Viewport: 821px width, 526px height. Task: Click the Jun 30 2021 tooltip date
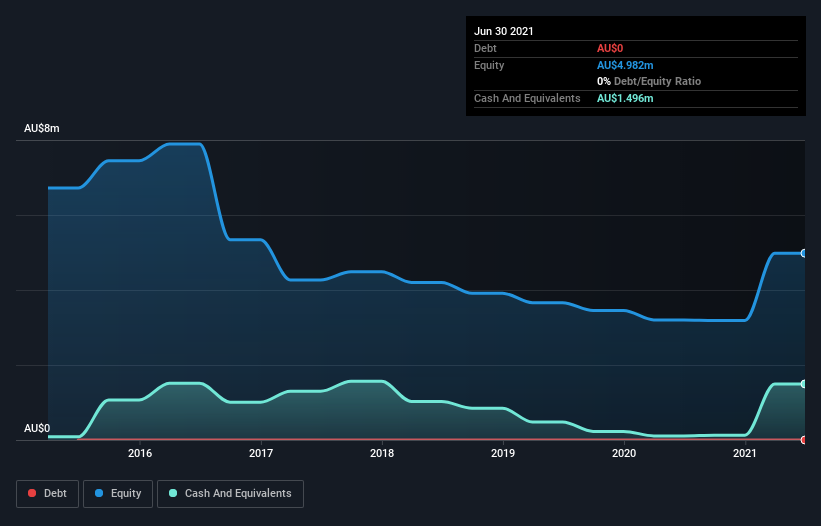click(504, 31)
